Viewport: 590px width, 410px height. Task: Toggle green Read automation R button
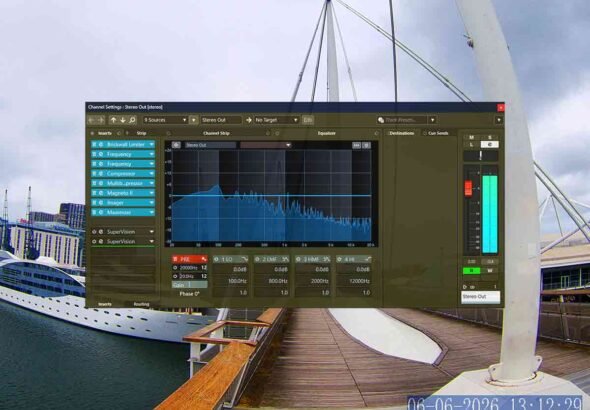[471, 270]
